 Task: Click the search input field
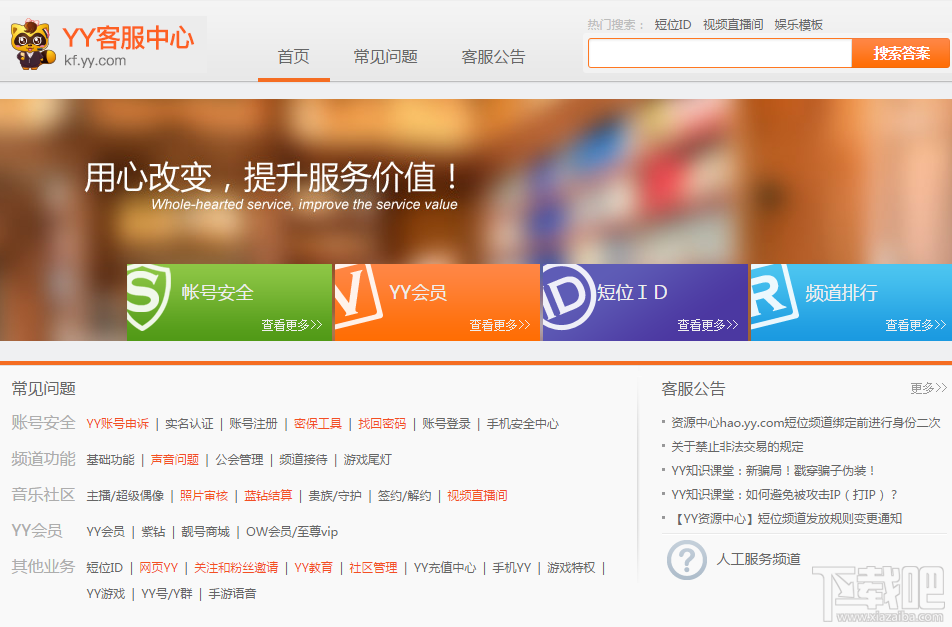[720, 53]
